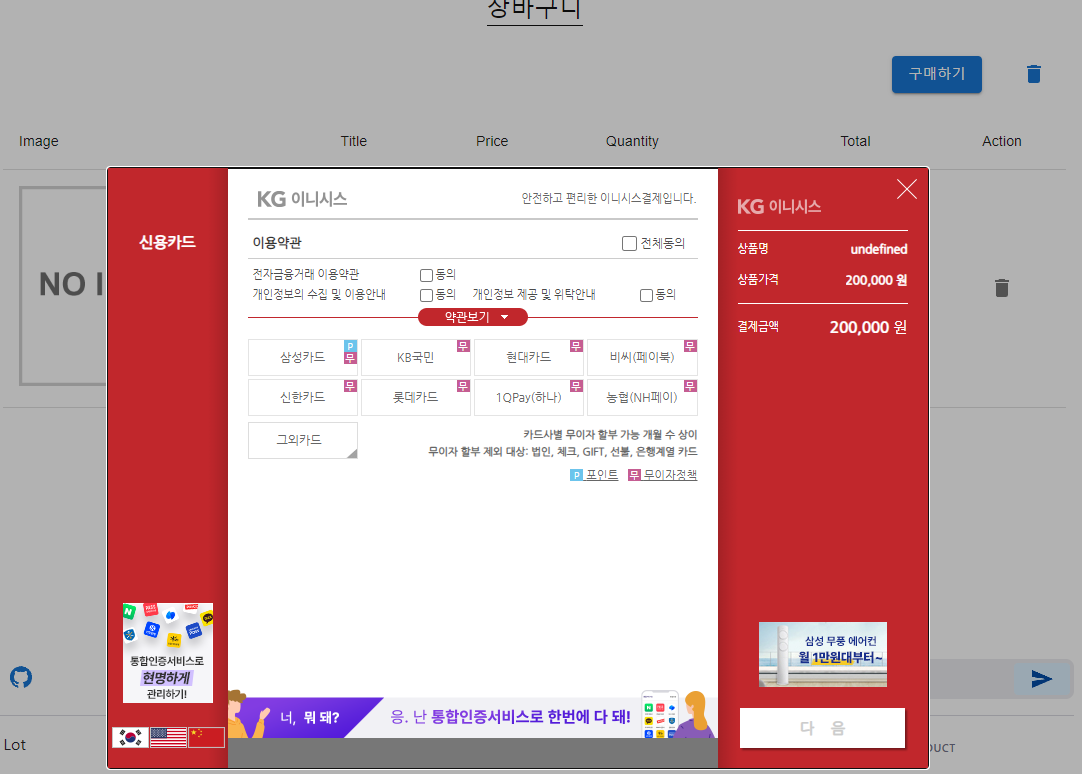The height and width of the screenshot is (774, 1082).
Task: Click the 구매하기 purchase button
Action: point(936,74)
